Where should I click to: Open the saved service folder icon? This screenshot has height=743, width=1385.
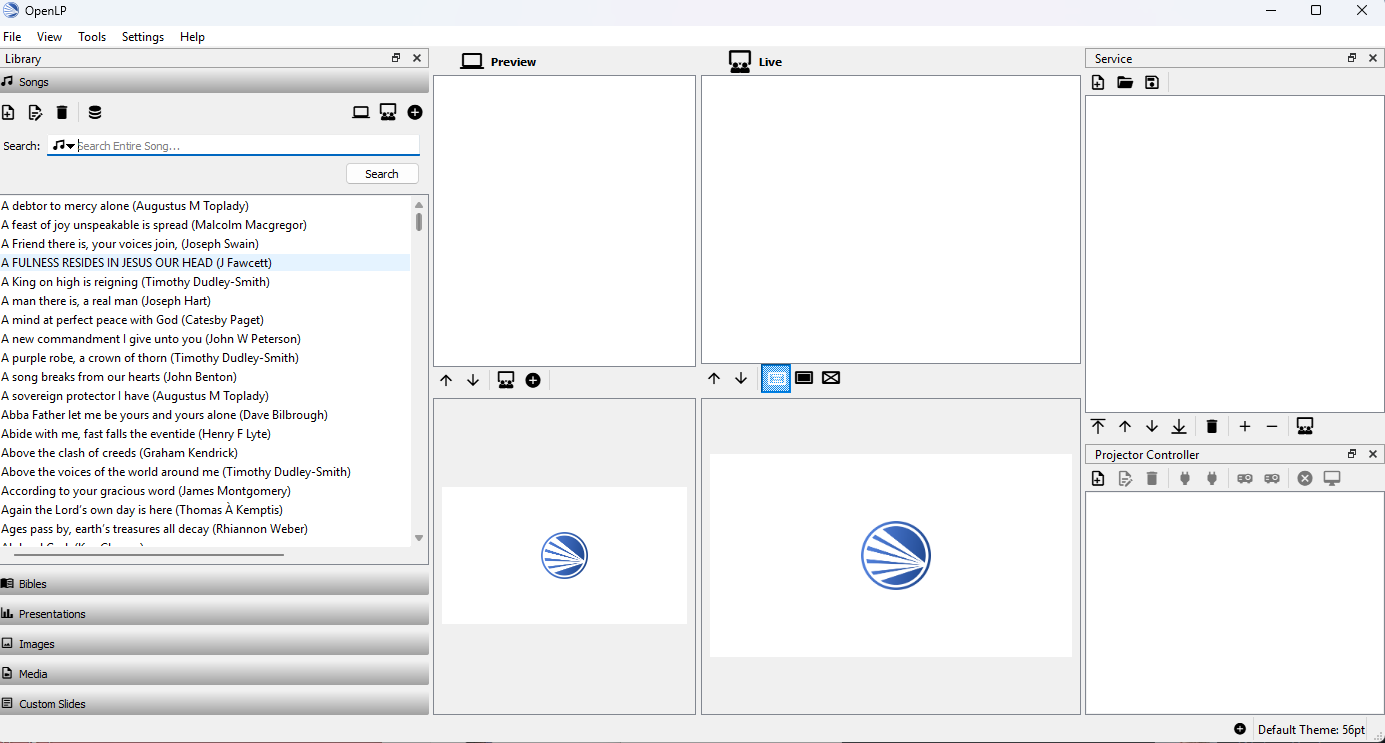tap(1125, 83)
